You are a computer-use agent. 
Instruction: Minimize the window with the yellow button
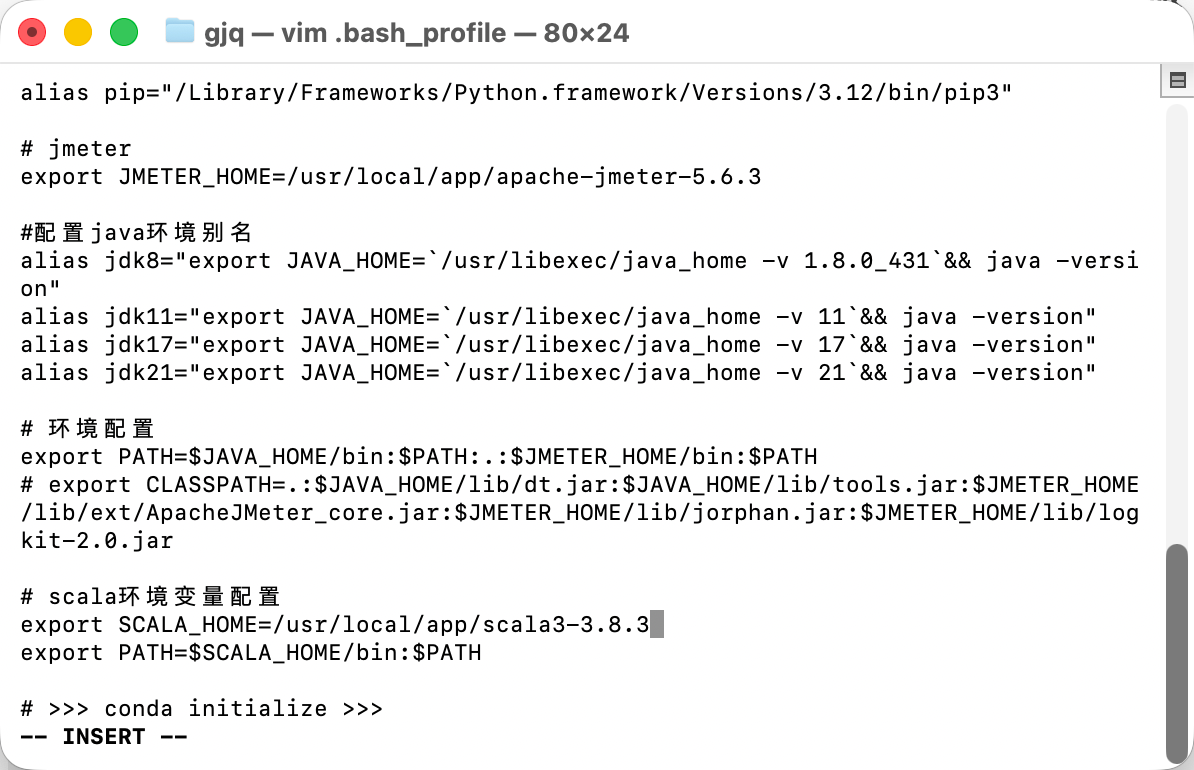pos(78,32)
